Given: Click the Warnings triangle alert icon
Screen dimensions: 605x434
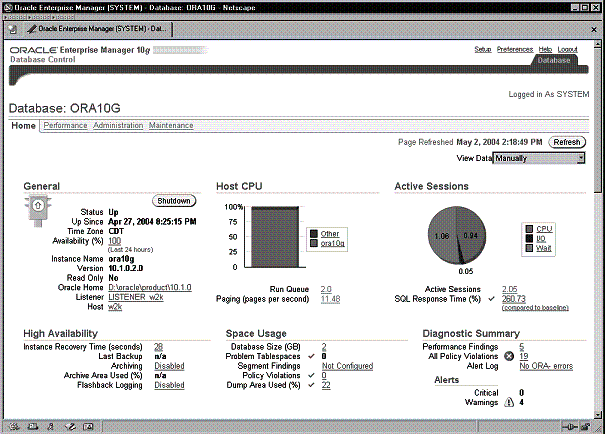Looking at the screenshot, I should (x=509, y=402).
